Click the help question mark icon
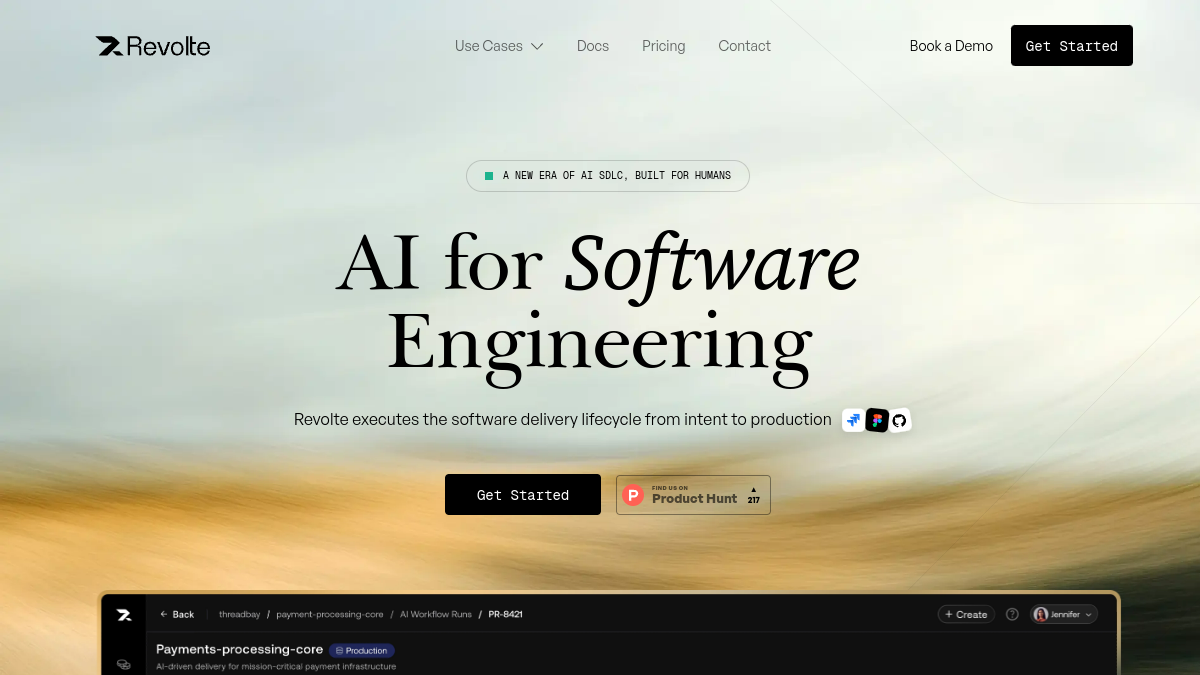Viewport: 1200px width, 675px height. click(x=1012, y=614)
